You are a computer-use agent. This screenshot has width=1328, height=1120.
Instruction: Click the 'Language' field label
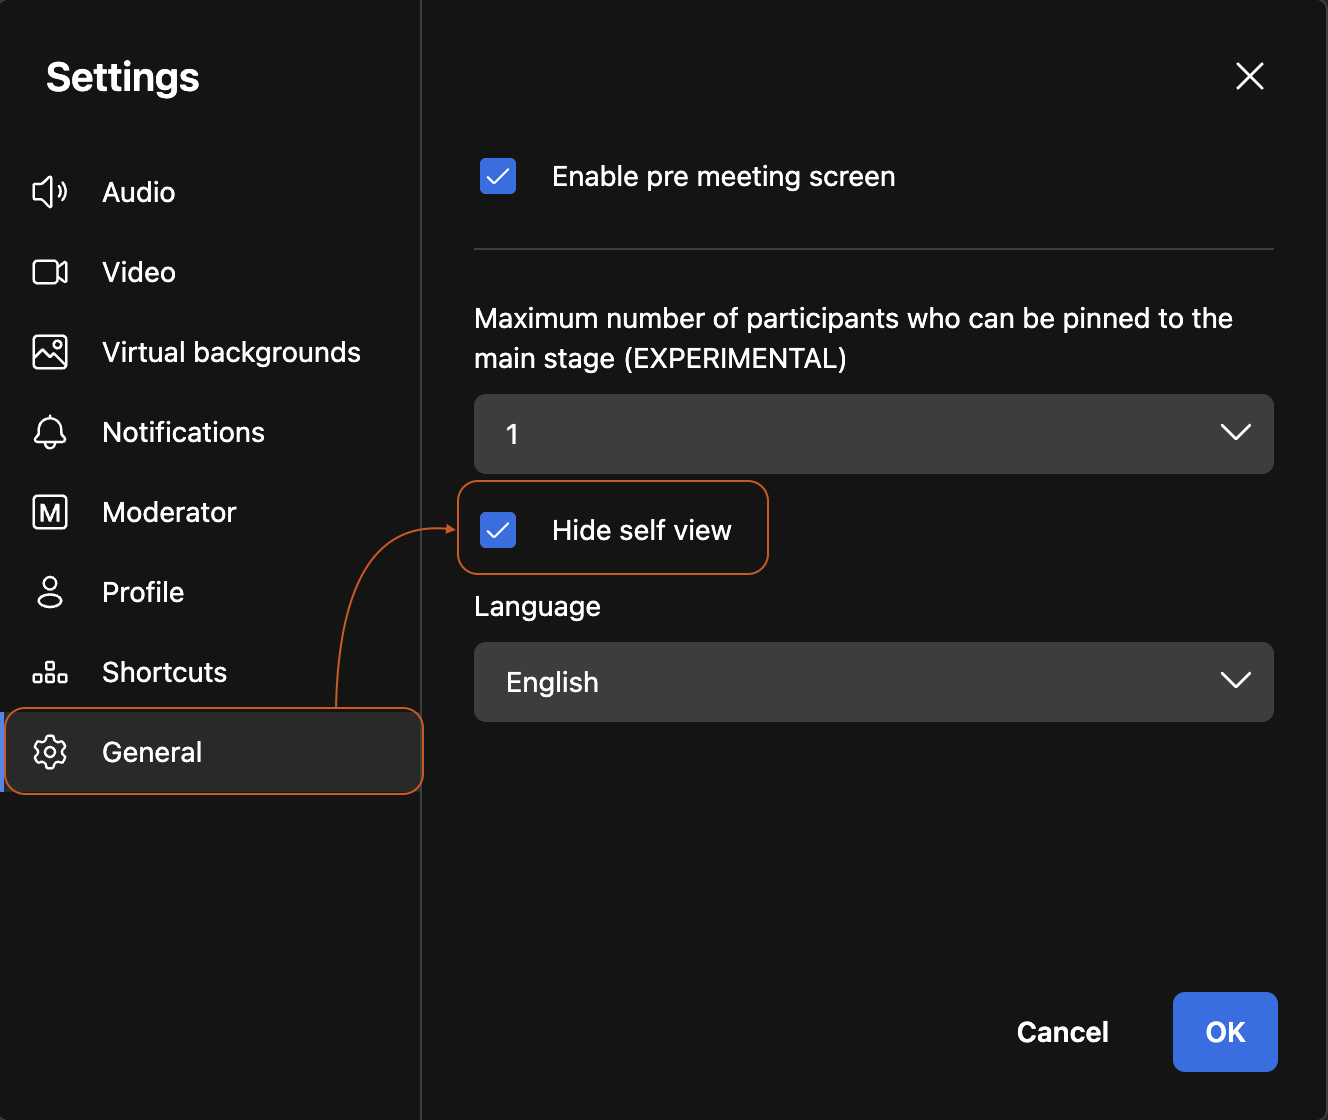tap(537, 607)
